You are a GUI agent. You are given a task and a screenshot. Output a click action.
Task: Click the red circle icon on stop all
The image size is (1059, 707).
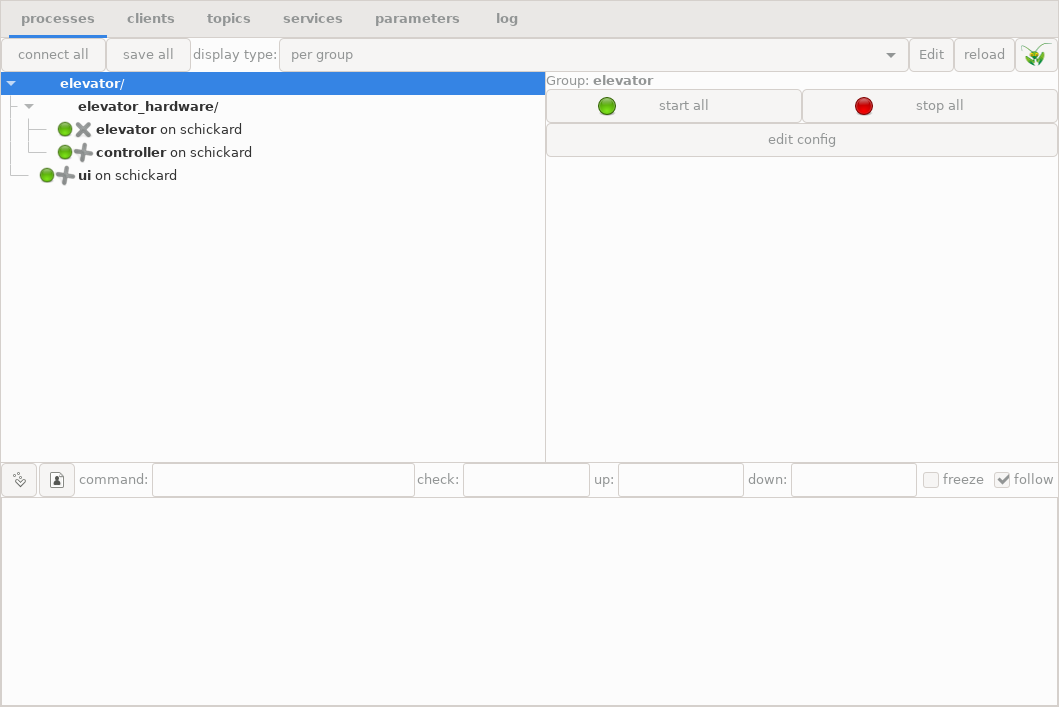tap(864, 106)
